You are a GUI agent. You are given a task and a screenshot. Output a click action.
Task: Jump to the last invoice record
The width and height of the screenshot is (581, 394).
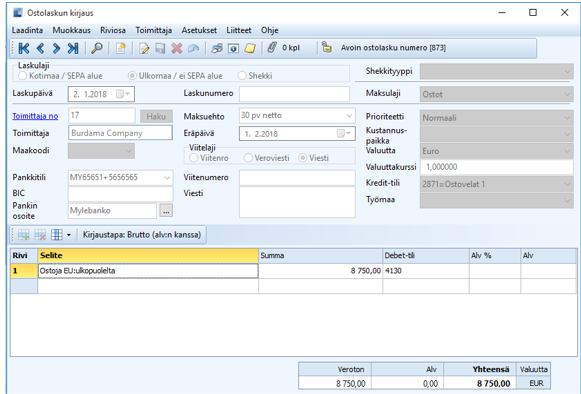73,48
